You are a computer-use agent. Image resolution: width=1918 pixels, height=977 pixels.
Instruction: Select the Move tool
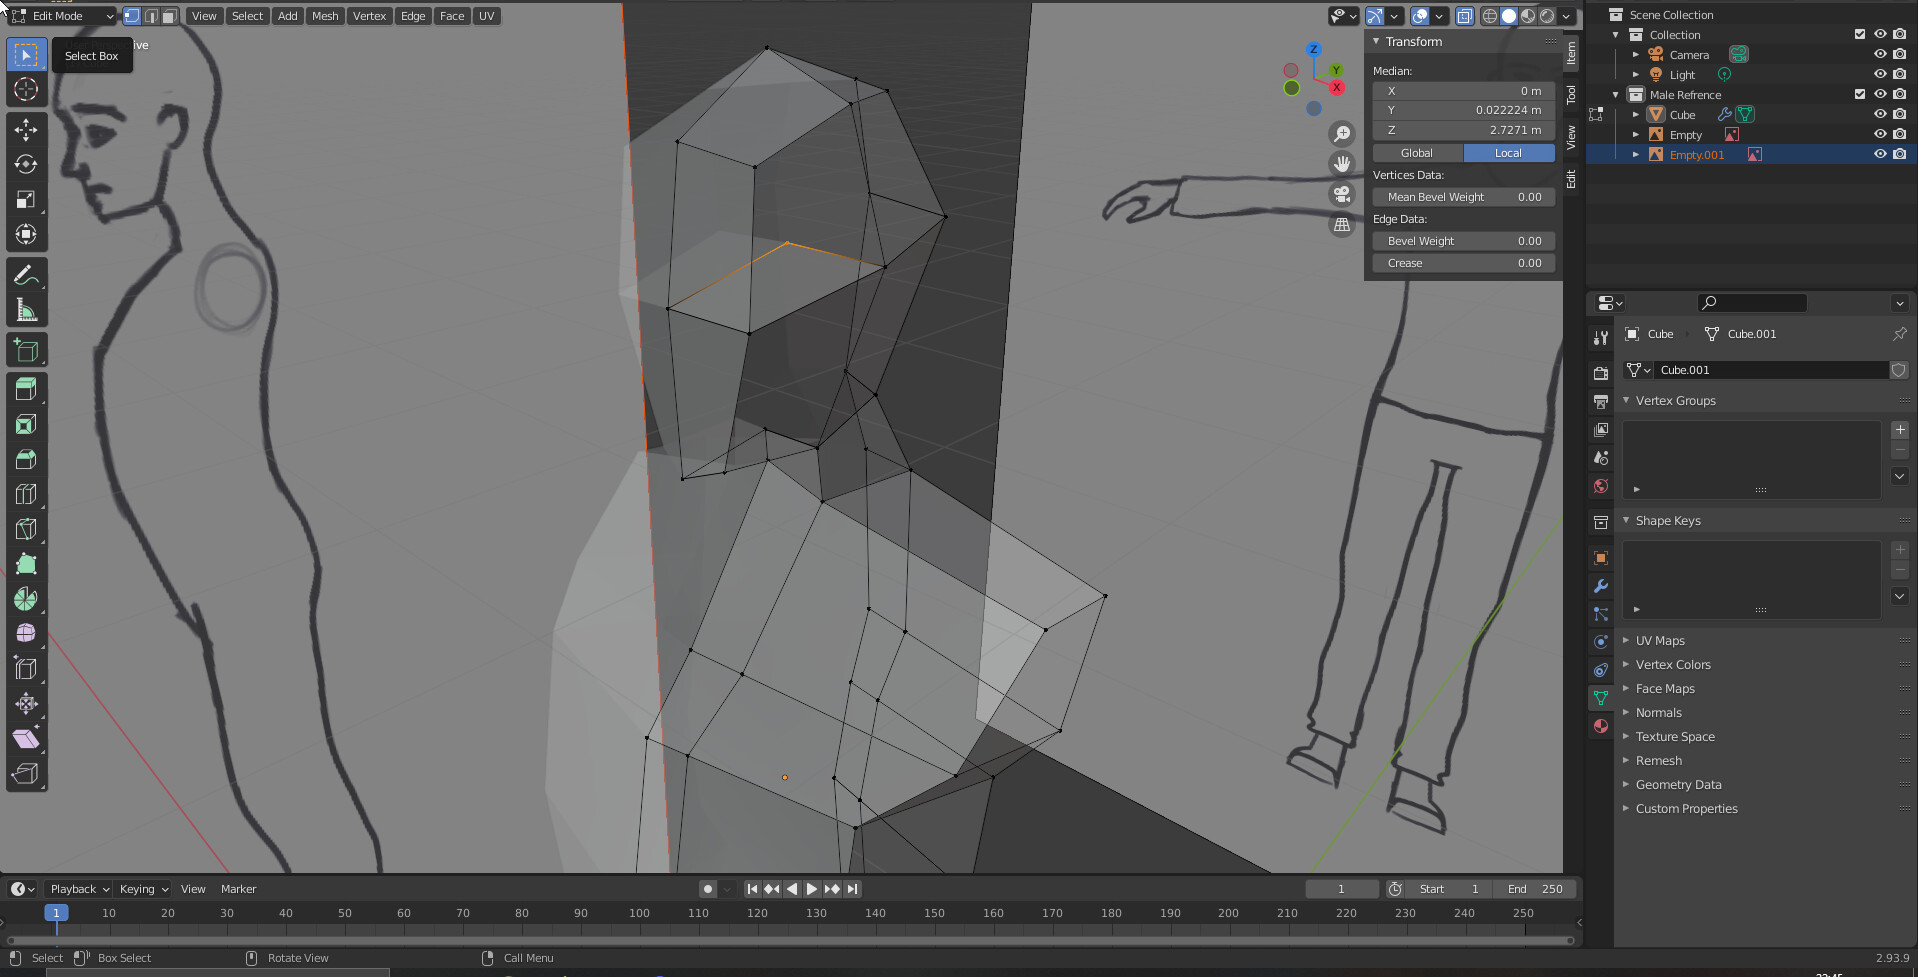[x=26, y=129]
